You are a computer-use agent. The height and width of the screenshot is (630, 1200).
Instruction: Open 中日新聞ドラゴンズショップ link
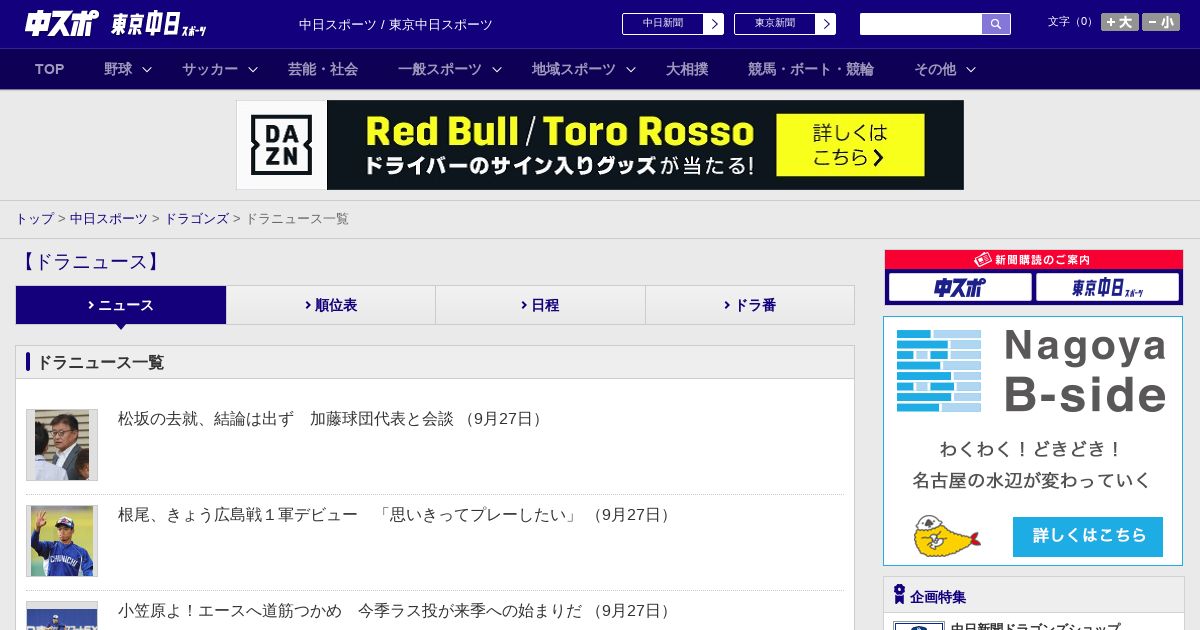tap(1035, 627)
